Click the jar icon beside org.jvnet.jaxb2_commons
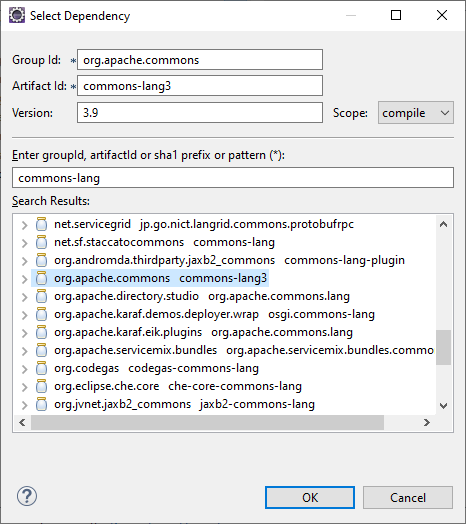The height and width of the screenshot is (524, 466). point(41,404)
